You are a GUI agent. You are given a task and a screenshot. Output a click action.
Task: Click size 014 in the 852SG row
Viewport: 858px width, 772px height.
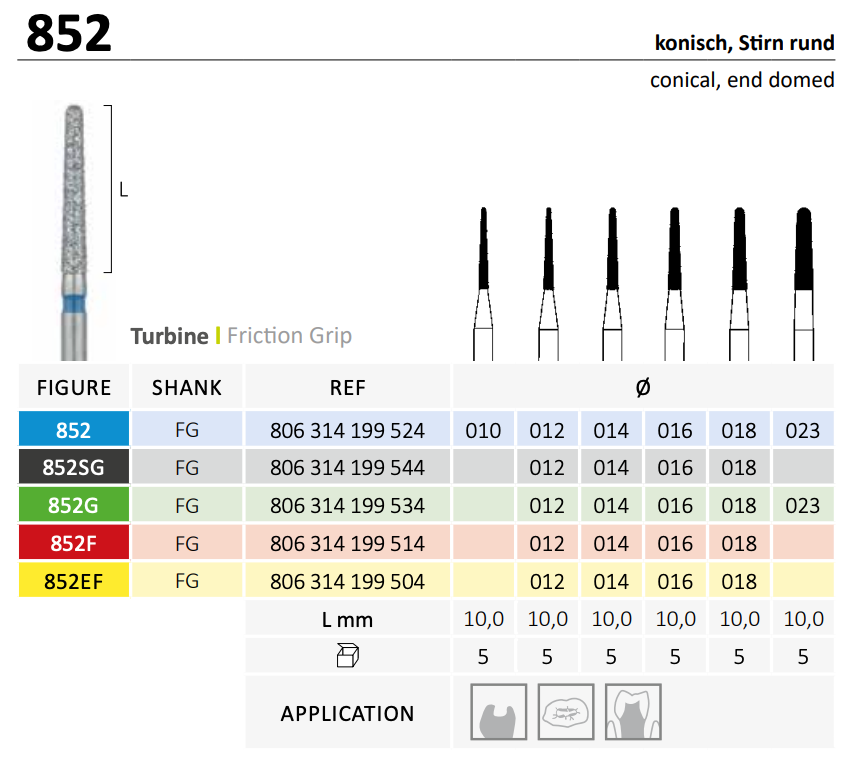tap(611, 467)
